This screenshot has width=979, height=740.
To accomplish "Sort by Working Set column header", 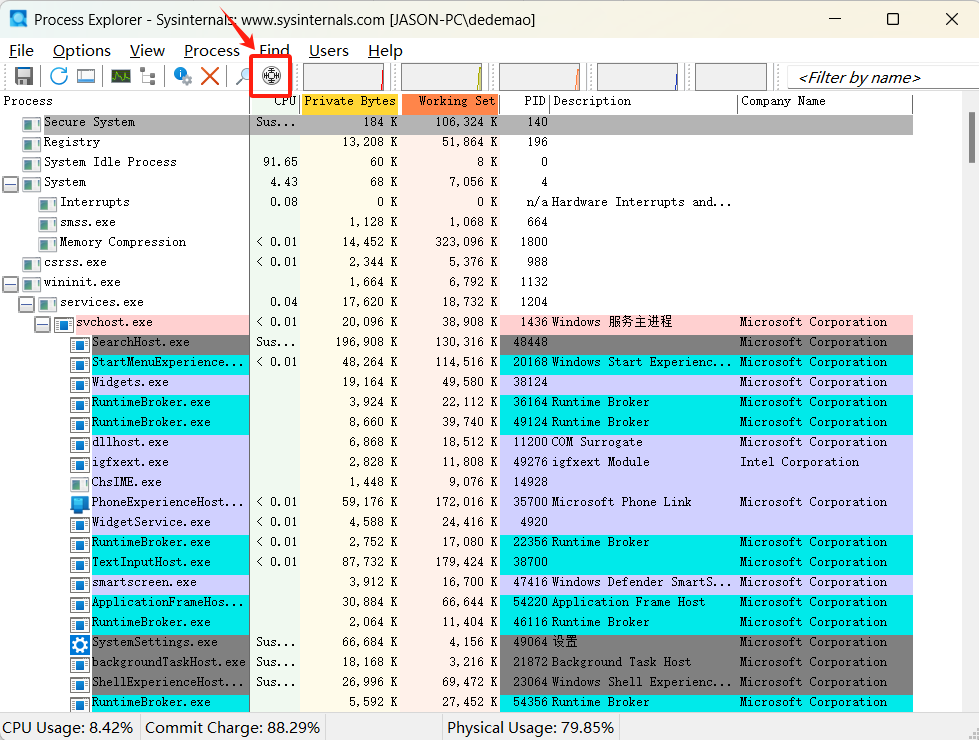I will 450,102.
